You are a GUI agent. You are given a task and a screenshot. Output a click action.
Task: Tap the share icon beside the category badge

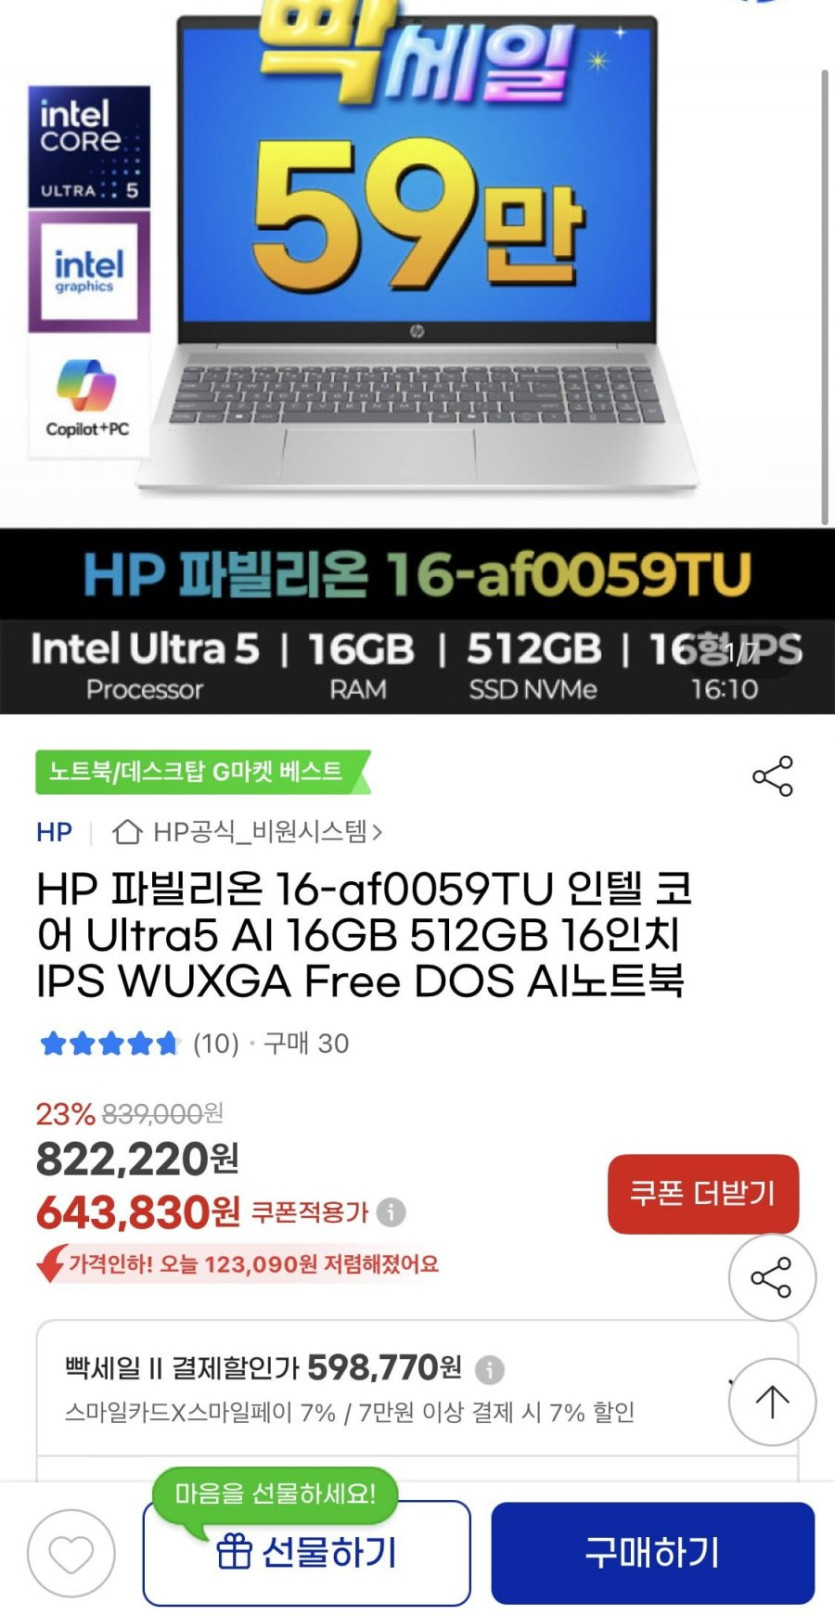click(x=772, y=776)
